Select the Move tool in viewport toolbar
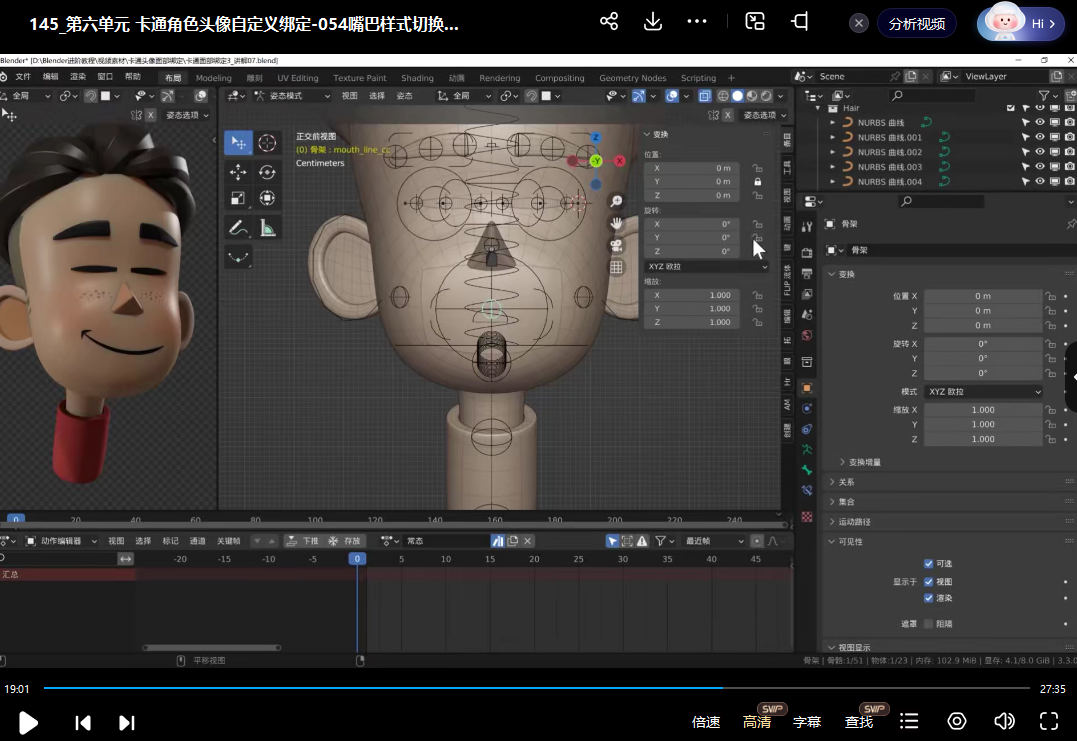 tap(238, 172)
